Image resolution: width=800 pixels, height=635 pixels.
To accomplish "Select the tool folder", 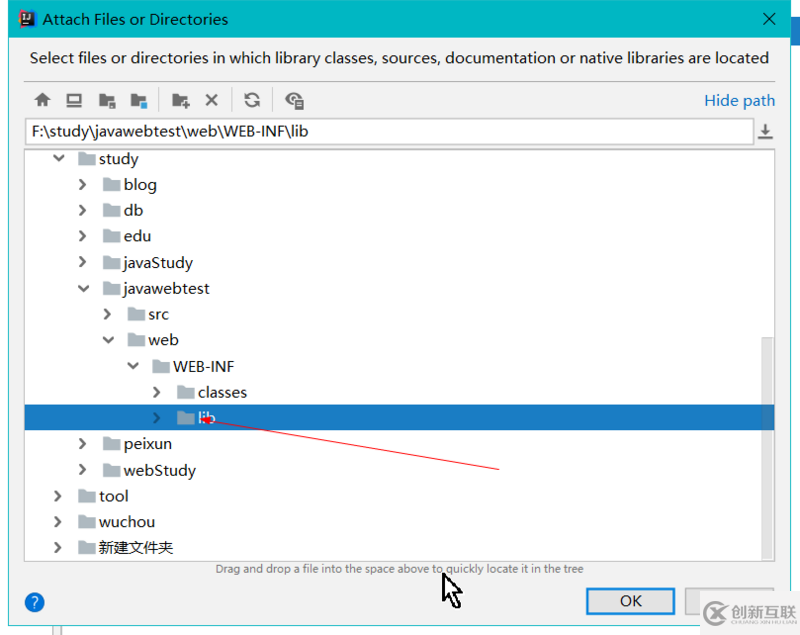I will tap(103, 496).
